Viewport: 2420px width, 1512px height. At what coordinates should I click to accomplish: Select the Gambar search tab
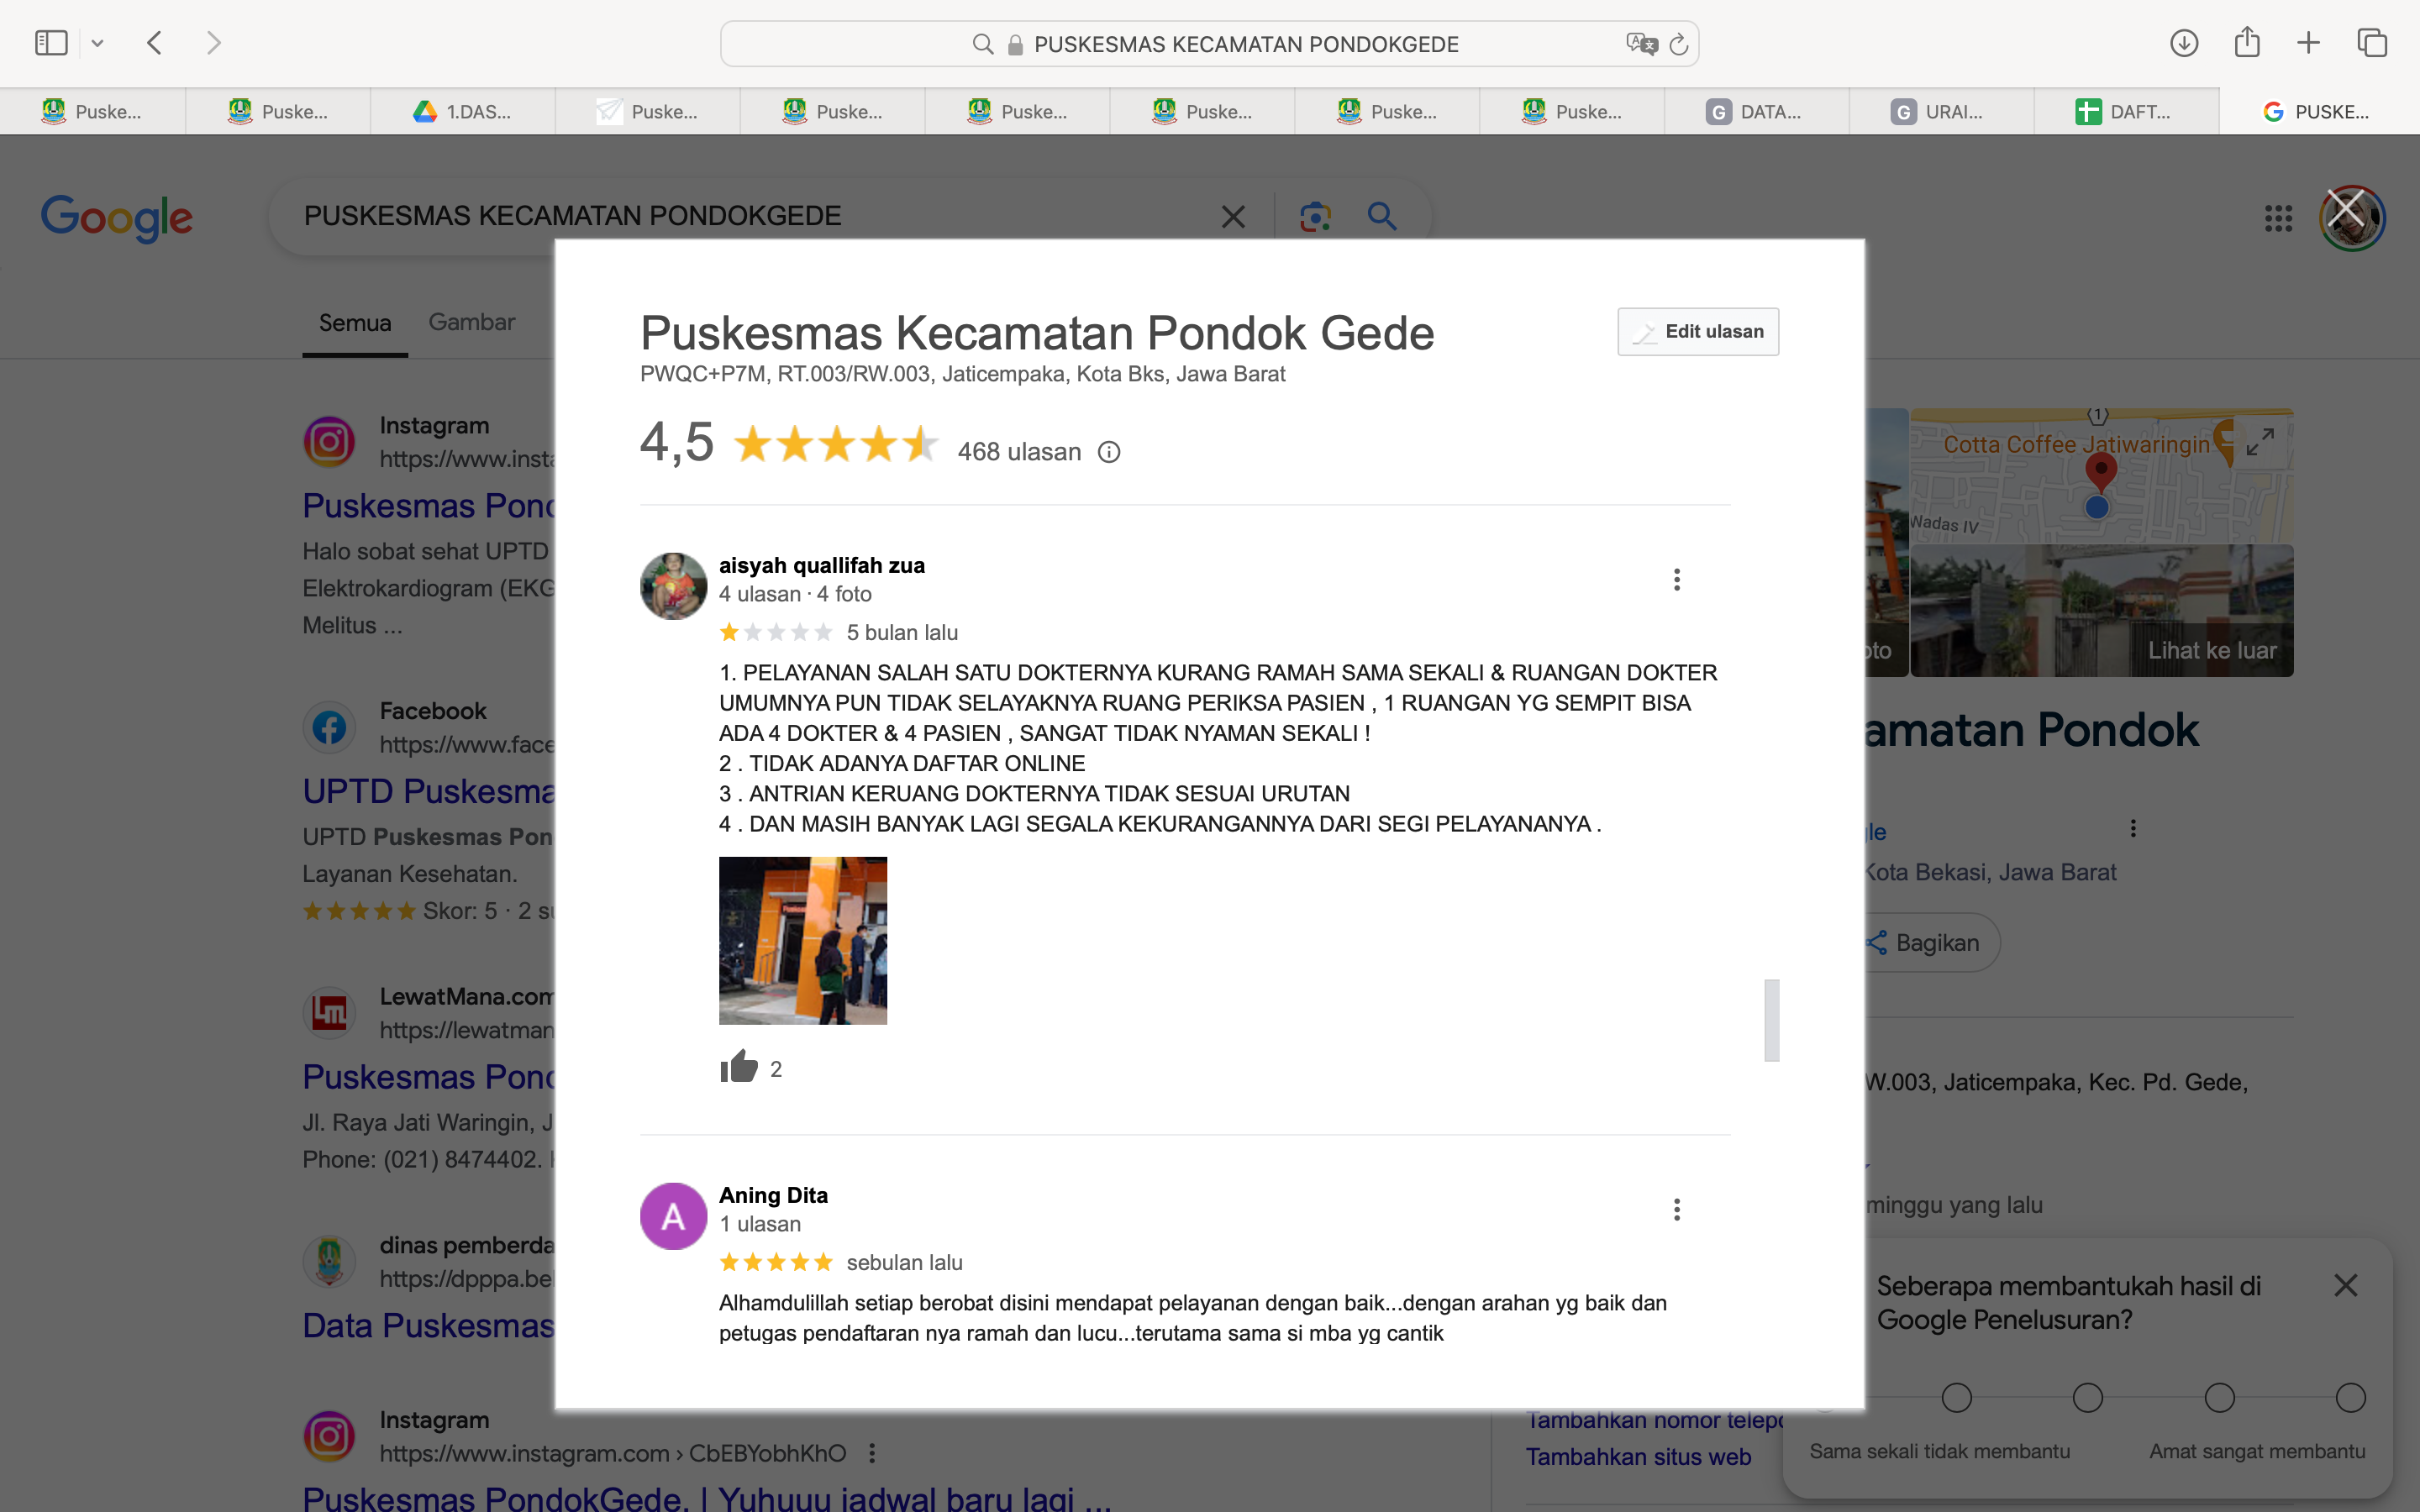(472, 322)
